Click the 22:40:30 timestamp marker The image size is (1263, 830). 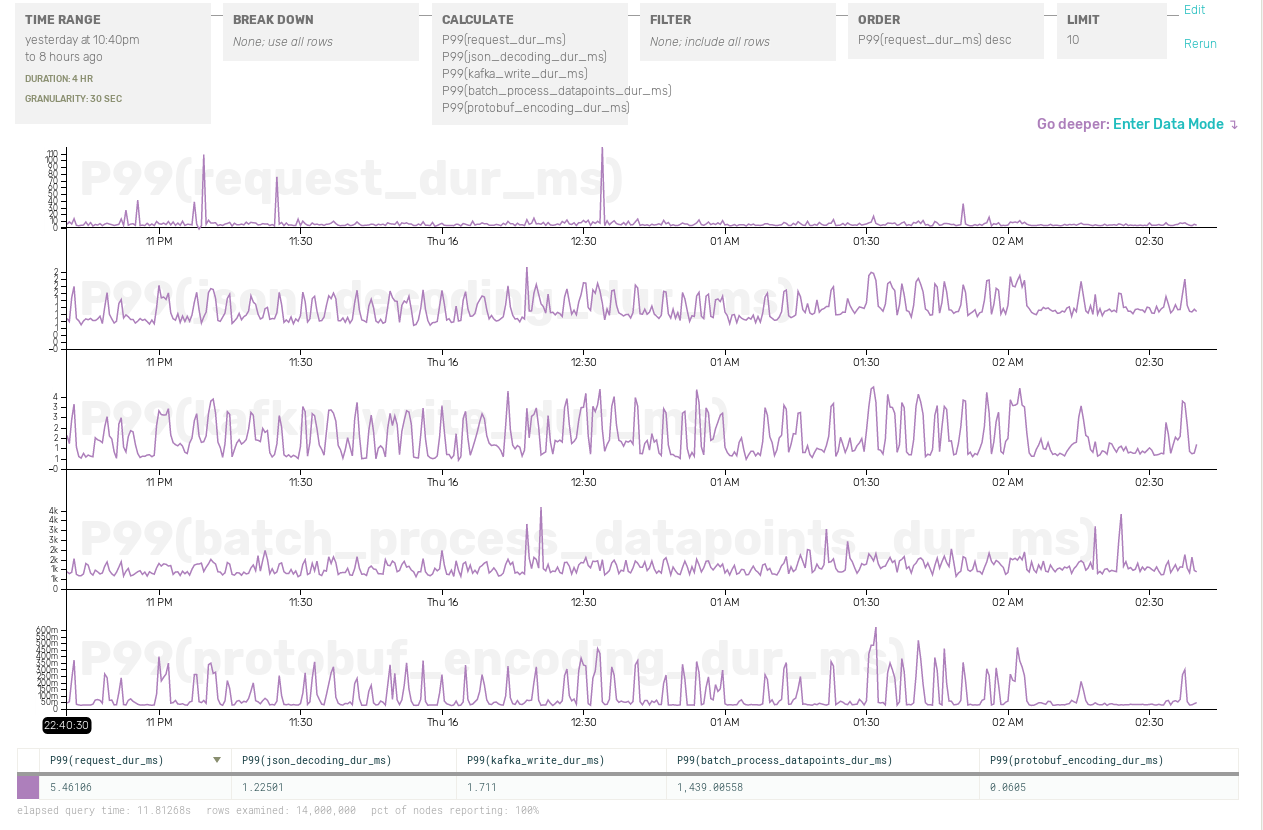[x=66, y=725]
